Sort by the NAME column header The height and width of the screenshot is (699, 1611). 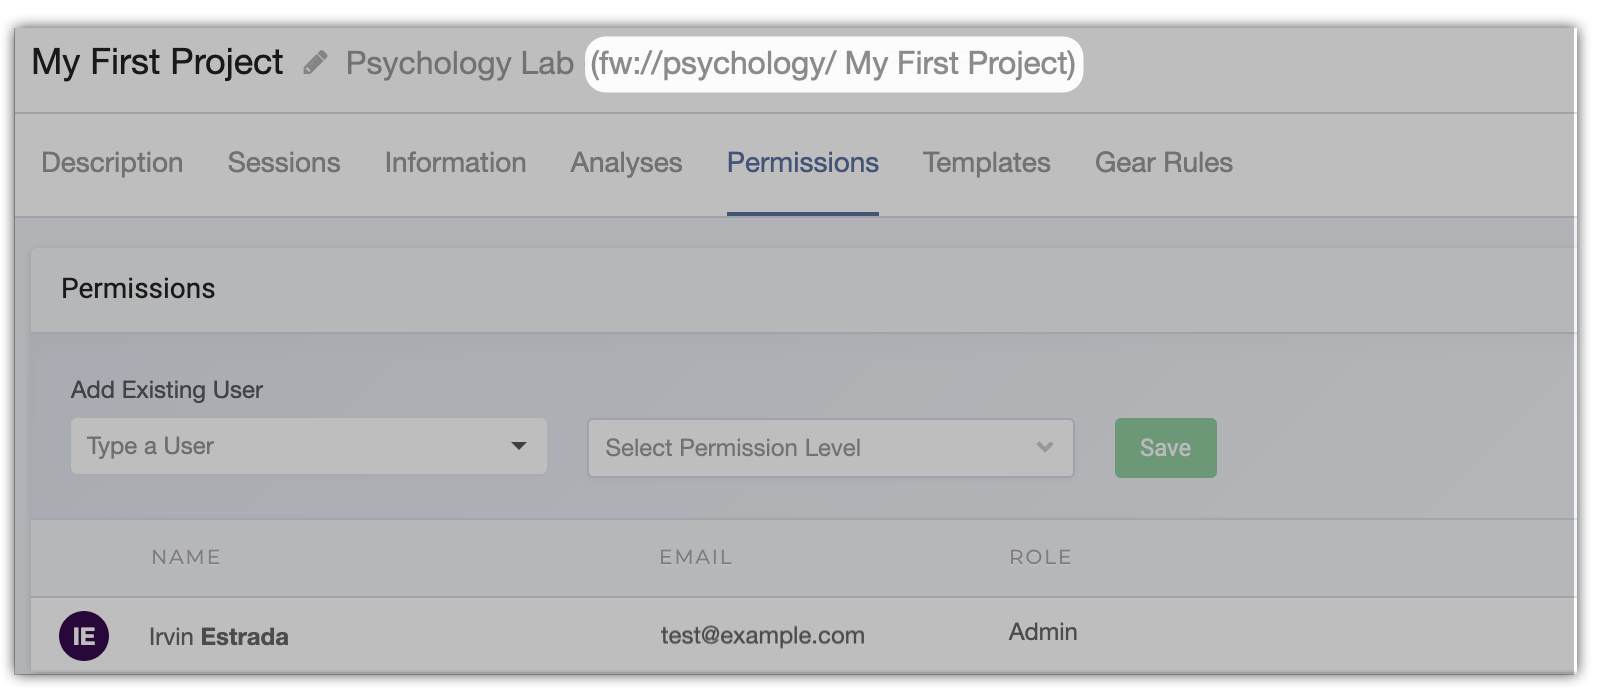coord(186,557)
